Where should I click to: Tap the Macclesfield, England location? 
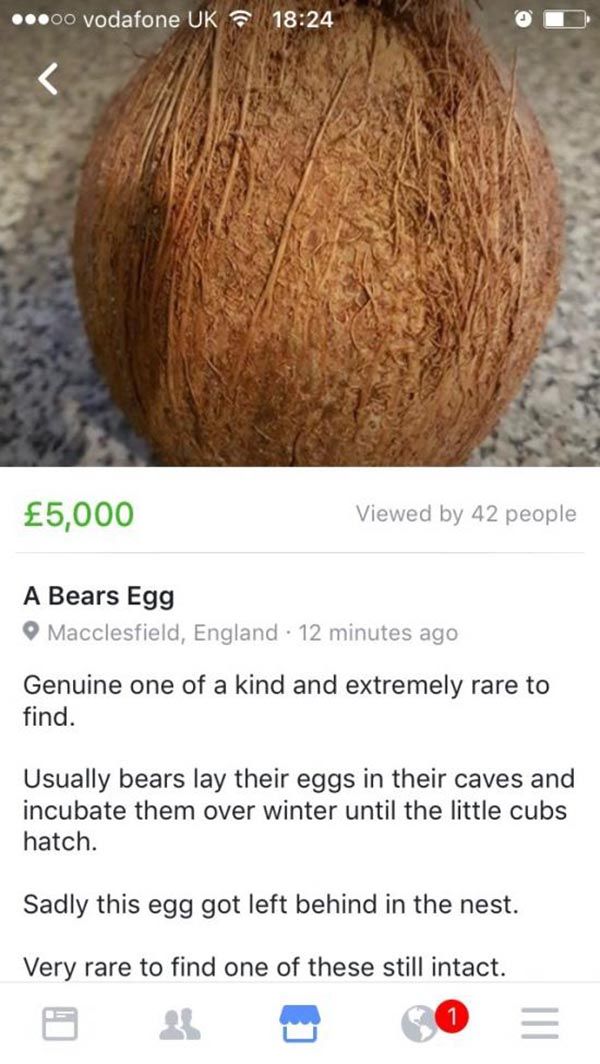click(x=163, y=633)
